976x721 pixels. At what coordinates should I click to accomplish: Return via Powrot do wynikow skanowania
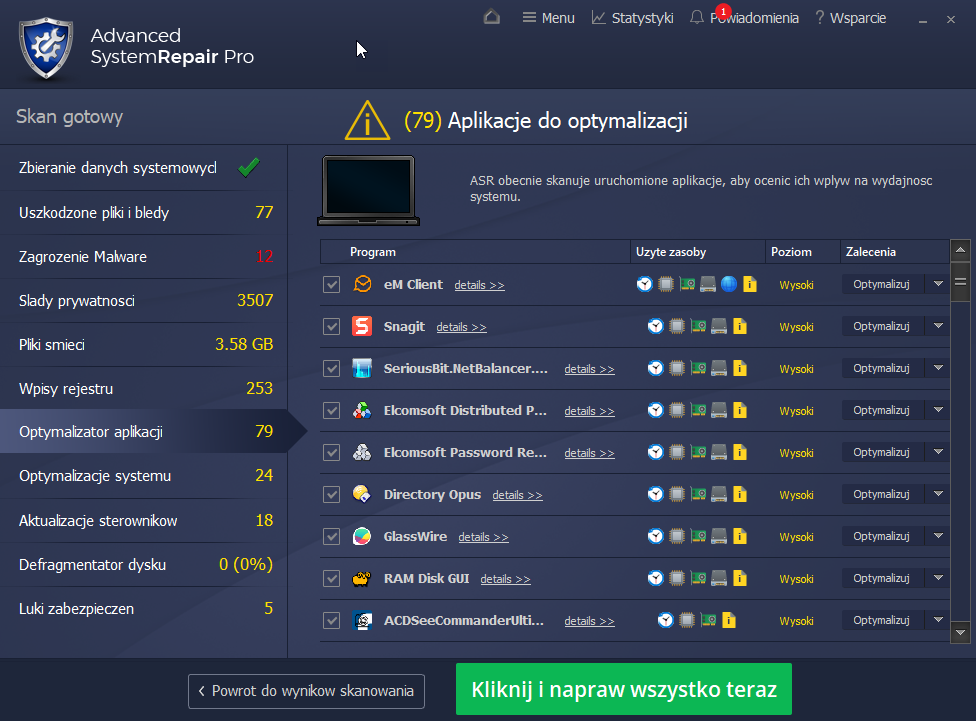click(x=306, y=691)
